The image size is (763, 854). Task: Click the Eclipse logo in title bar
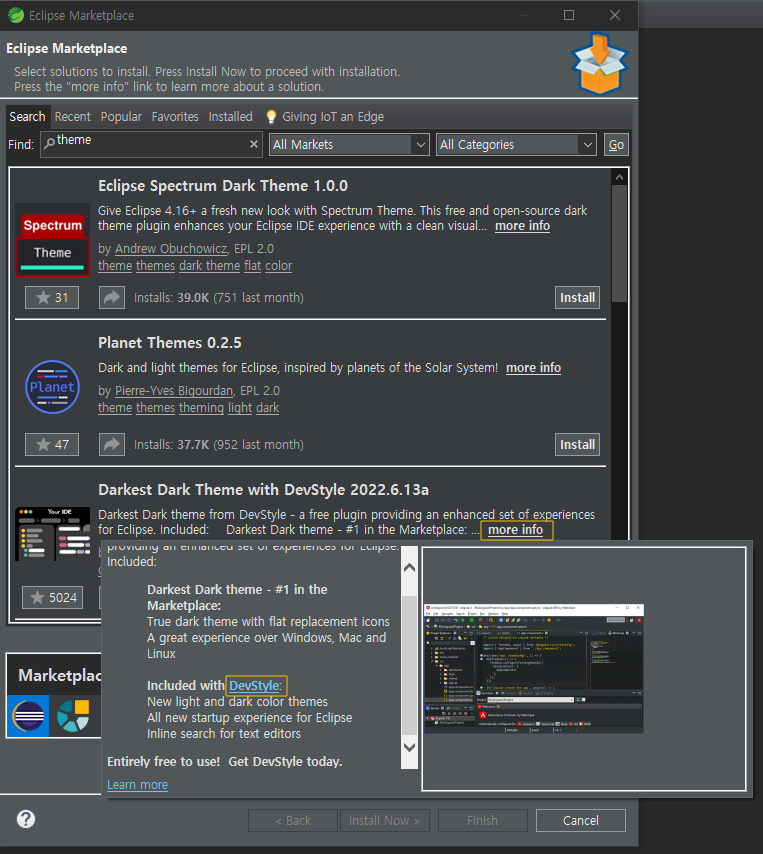coord(16,15)
